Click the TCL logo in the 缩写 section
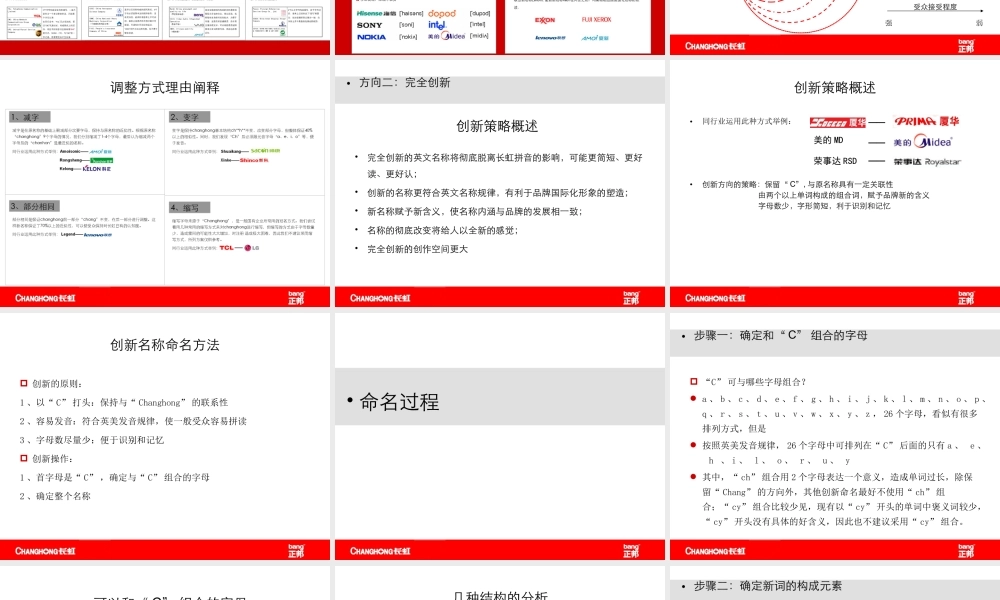1000x600 pixels. (x=228, y=248)
